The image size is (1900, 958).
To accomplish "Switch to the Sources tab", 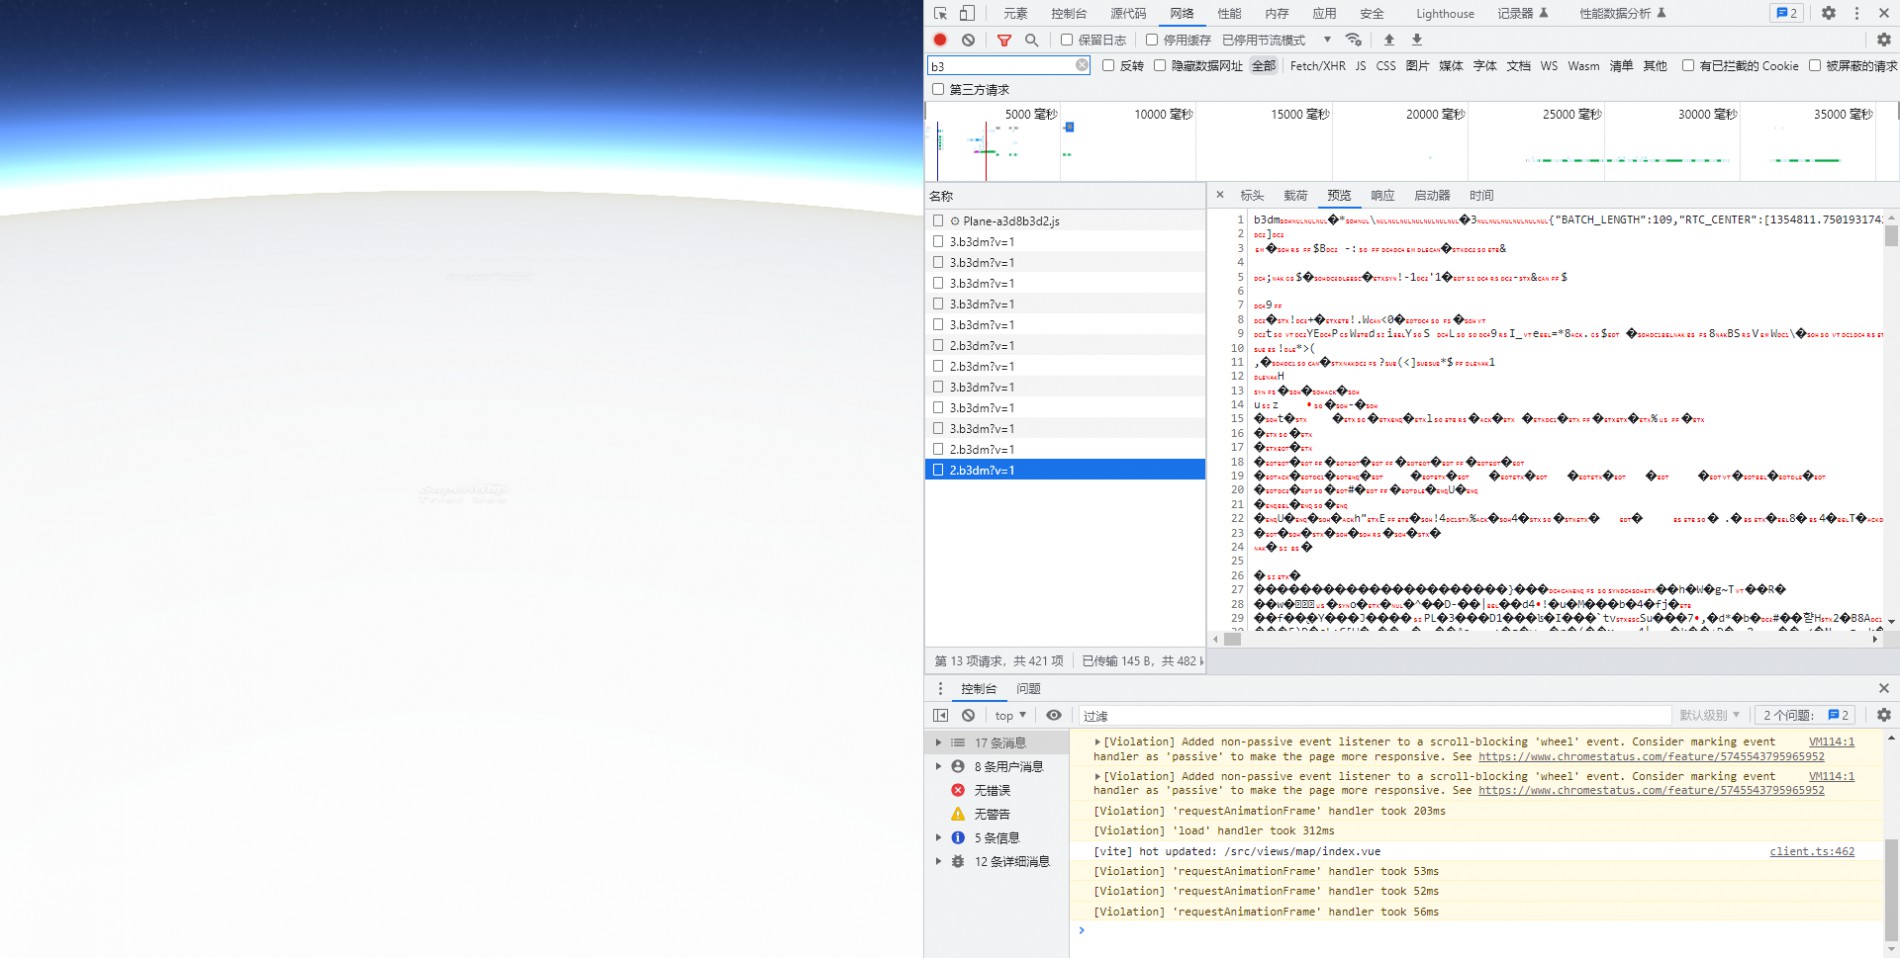I will click(x=1128, y=13).
